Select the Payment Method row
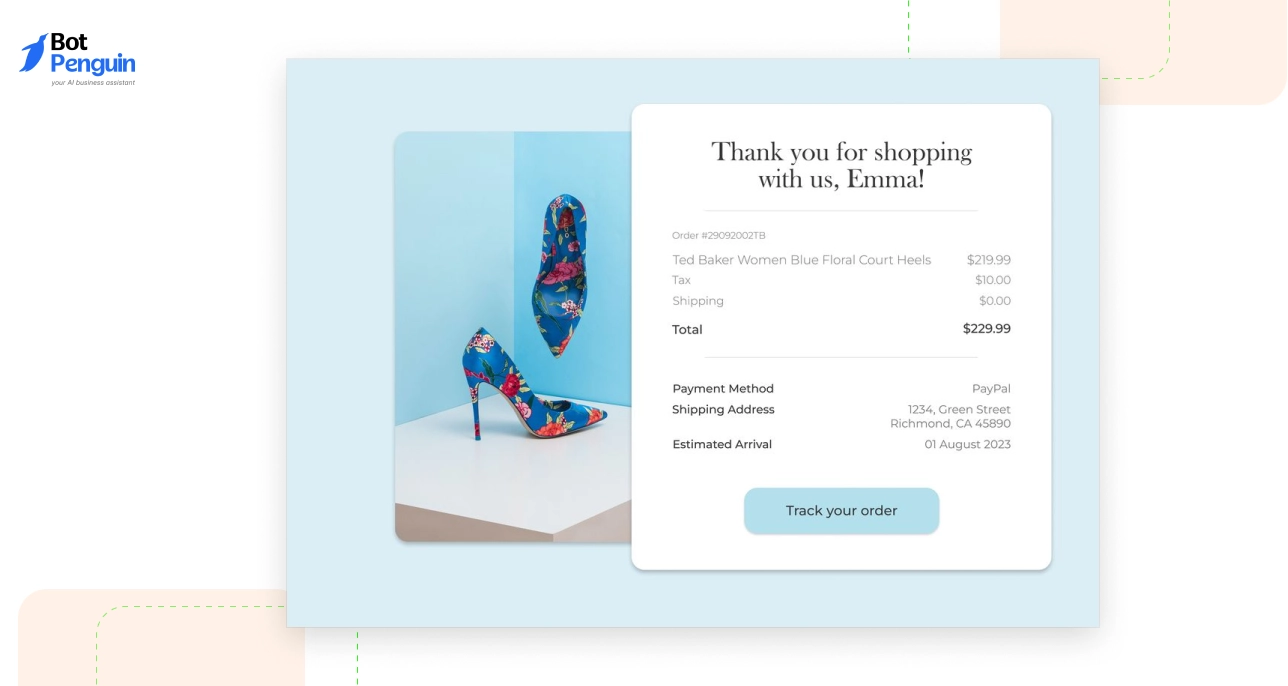 [723, 388]
